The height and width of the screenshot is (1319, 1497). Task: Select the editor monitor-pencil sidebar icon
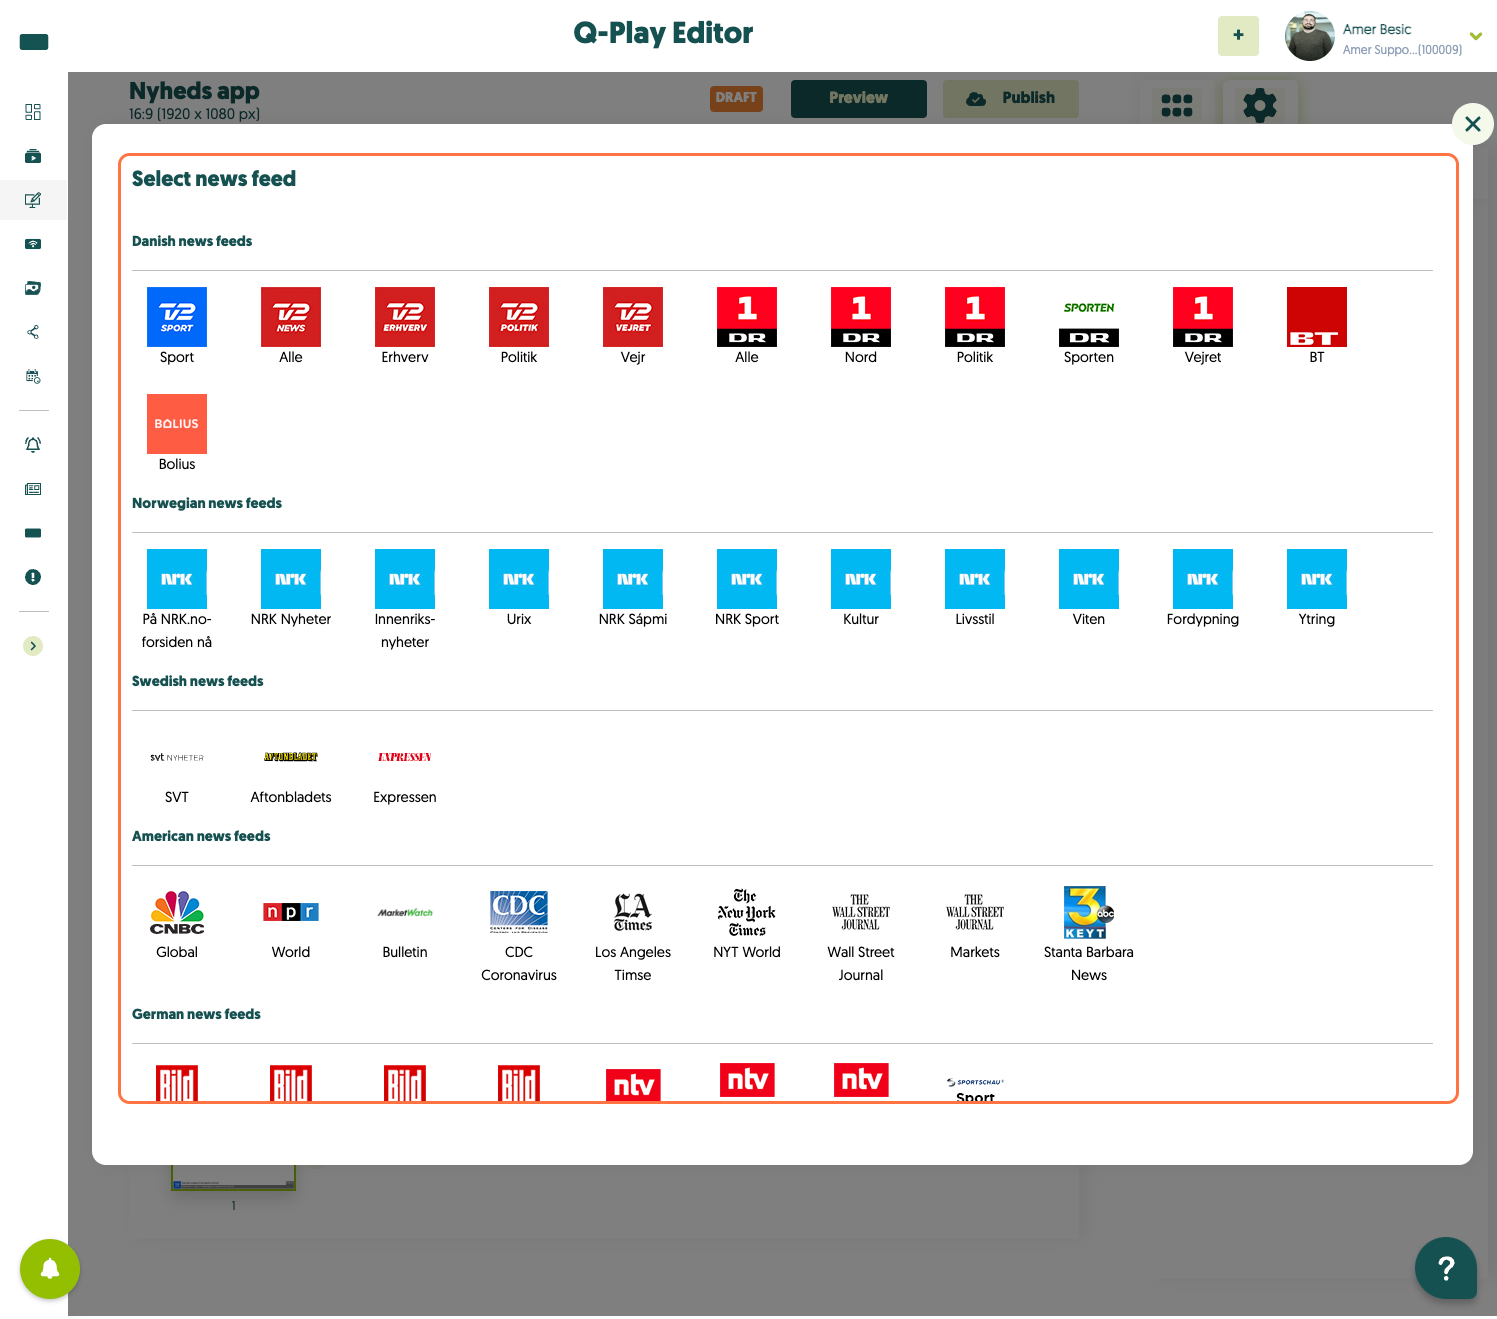33,200
